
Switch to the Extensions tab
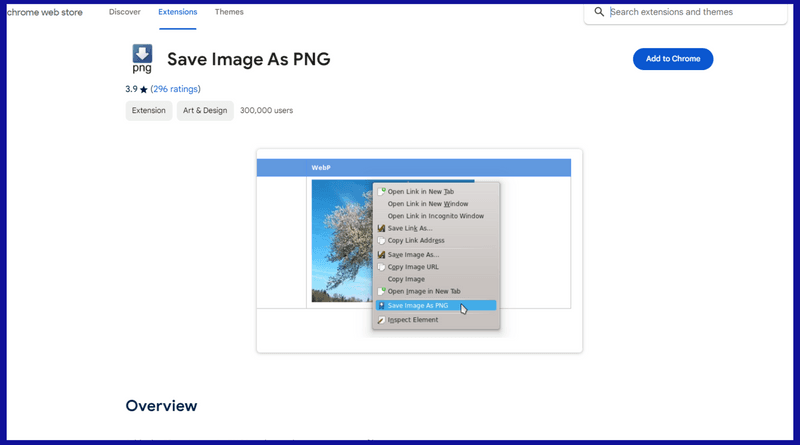pyautogui.click(x=178, y=12)
